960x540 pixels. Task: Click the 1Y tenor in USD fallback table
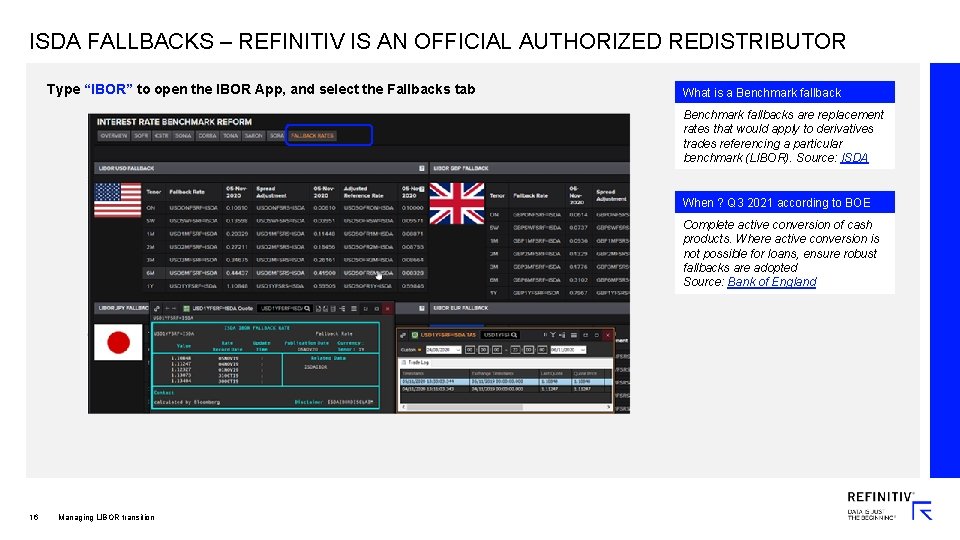pos(150,286)
